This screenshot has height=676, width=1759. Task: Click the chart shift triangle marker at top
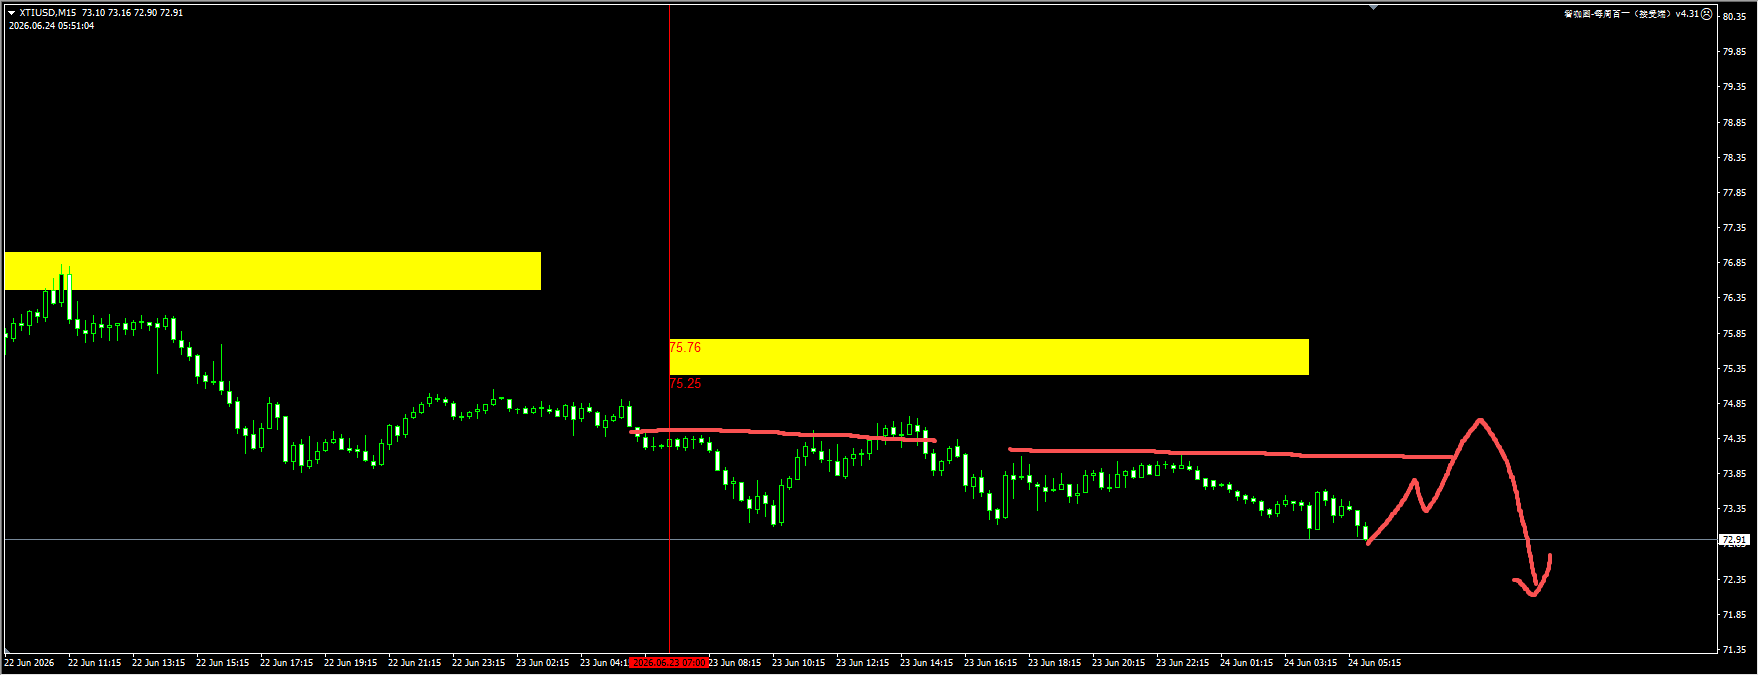point(1374,7)
